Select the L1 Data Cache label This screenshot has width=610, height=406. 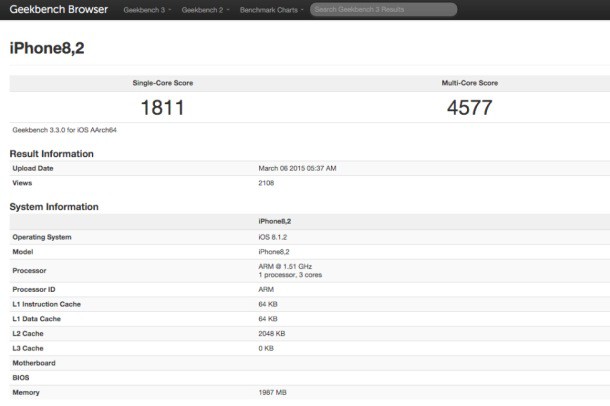(37, 319)
